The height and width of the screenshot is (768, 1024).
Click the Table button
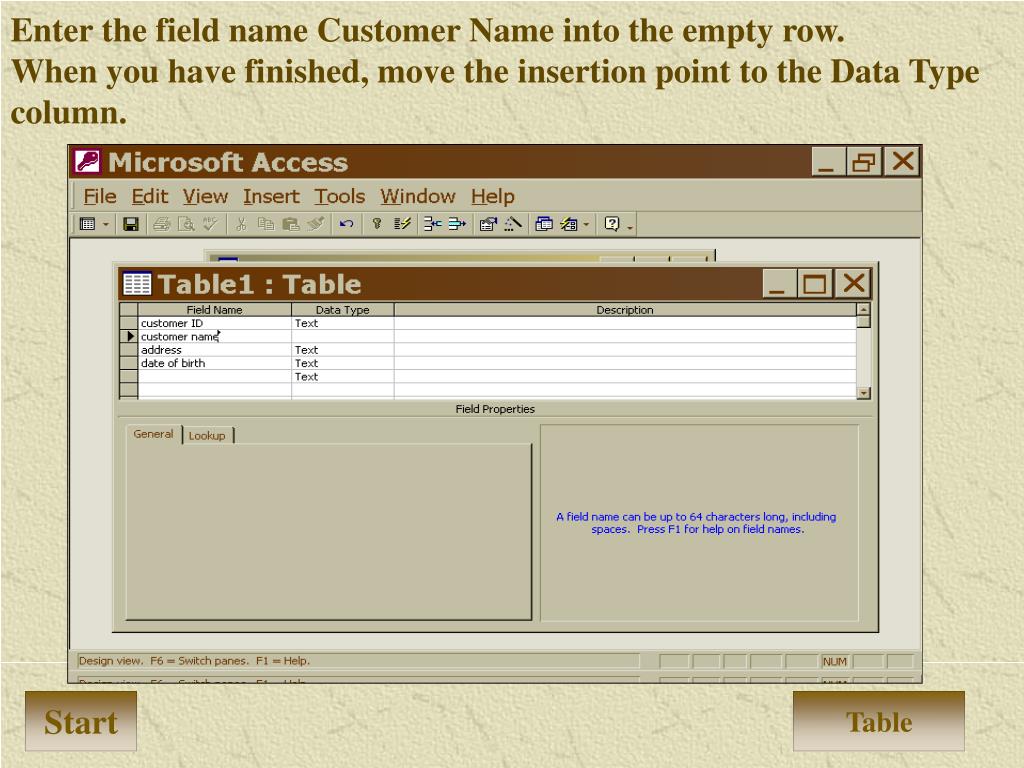tap(878, 721)
